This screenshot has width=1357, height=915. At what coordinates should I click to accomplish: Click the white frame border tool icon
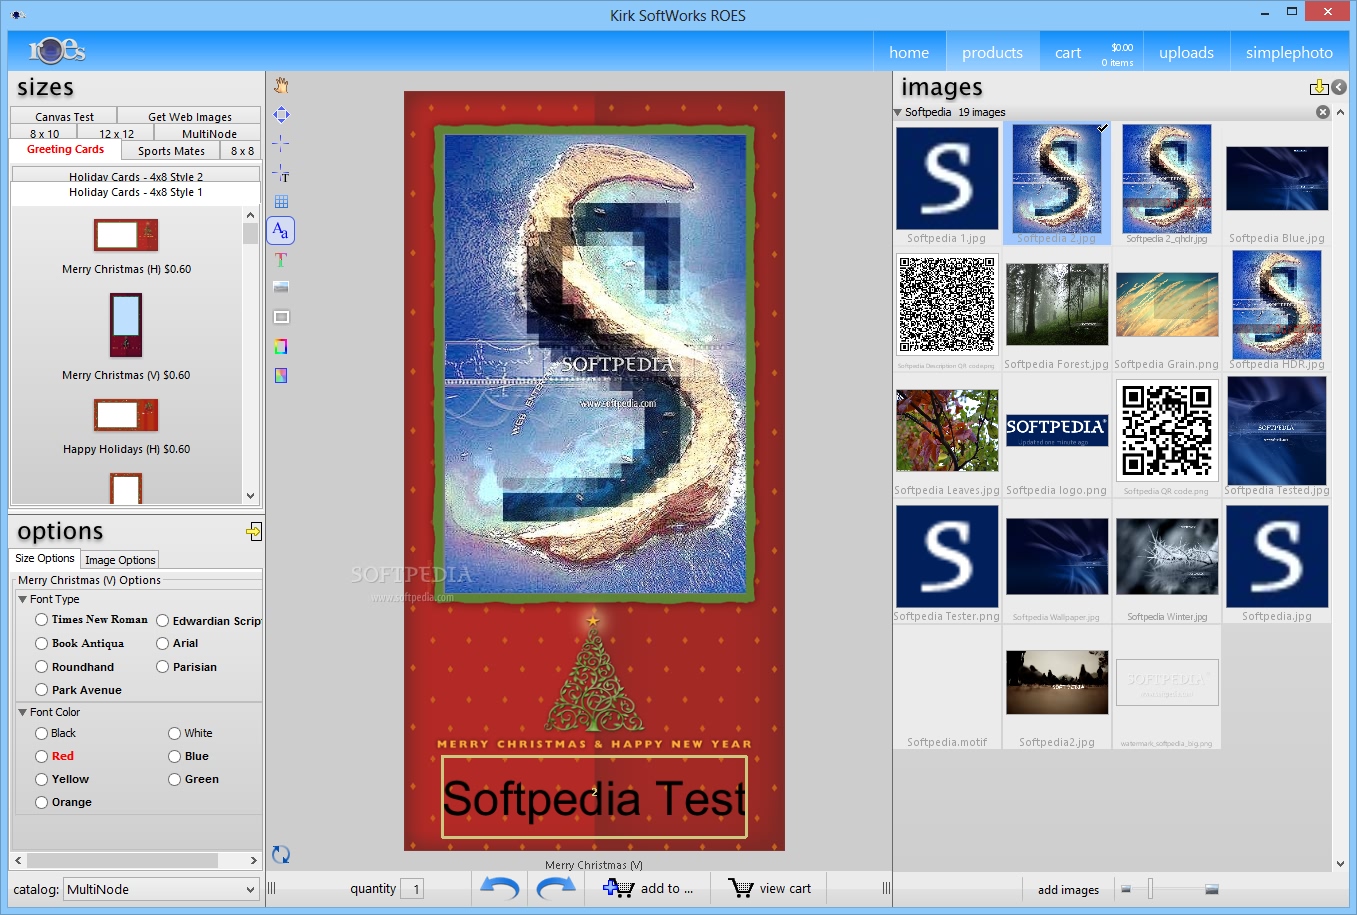point(281,317)
